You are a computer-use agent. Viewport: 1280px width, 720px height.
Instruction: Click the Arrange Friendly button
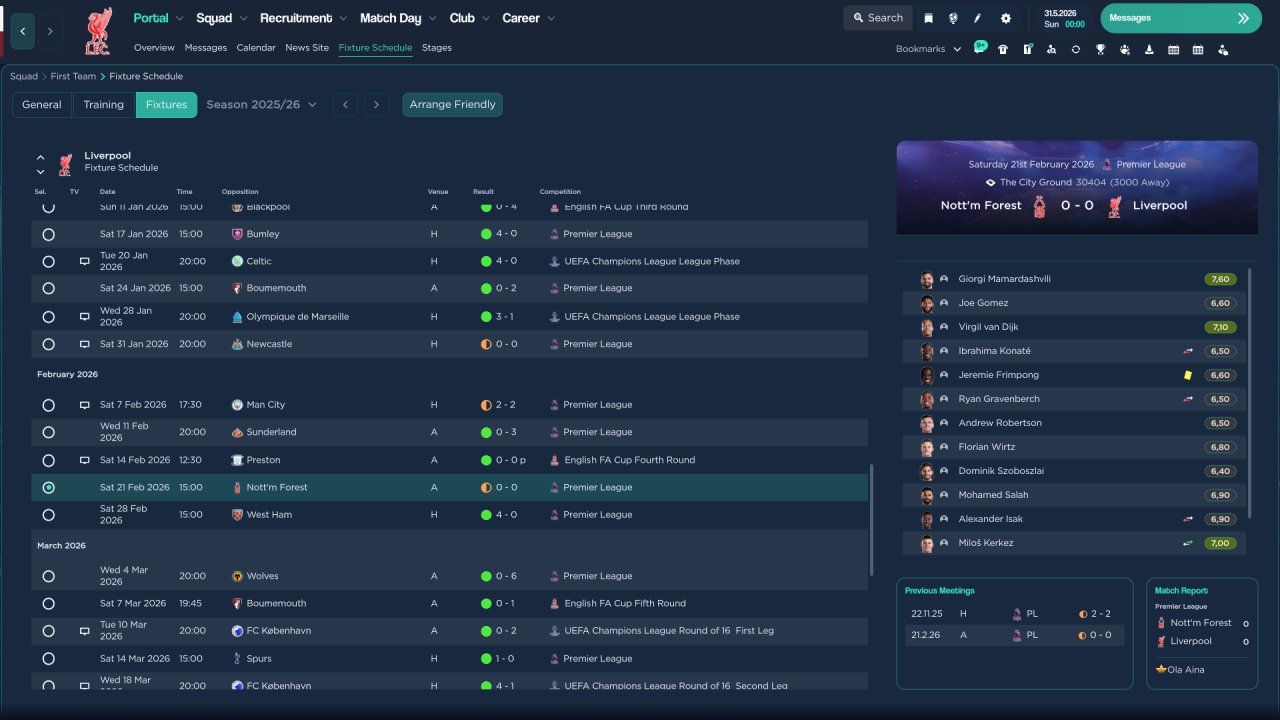click(452, 104)
